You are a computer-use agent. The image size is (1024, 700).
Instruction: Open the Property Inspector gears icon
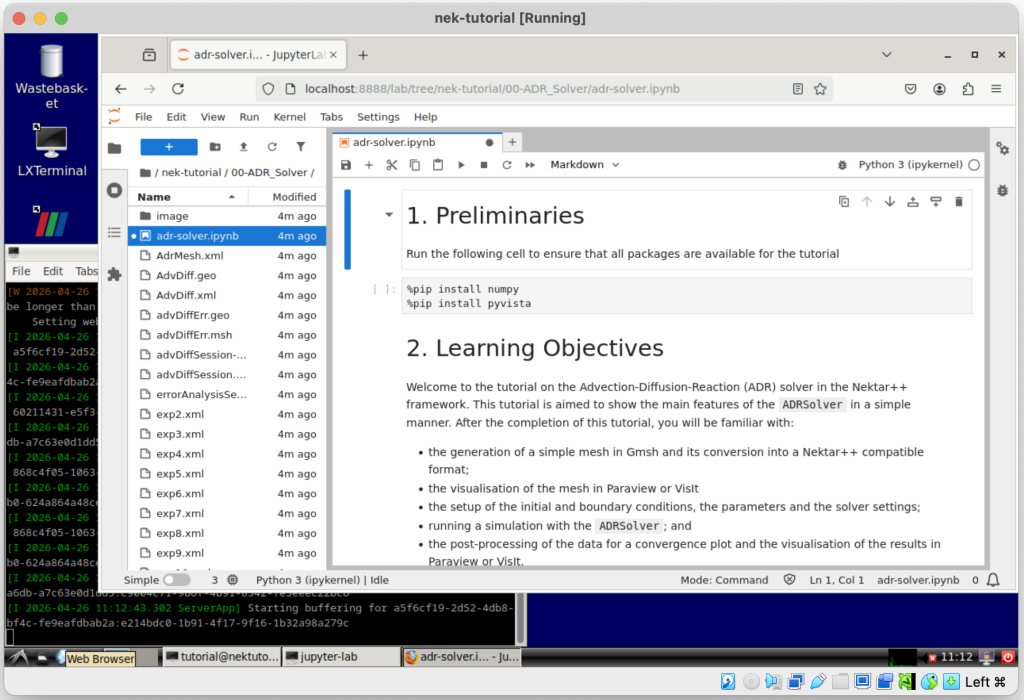click(1002, 149)
